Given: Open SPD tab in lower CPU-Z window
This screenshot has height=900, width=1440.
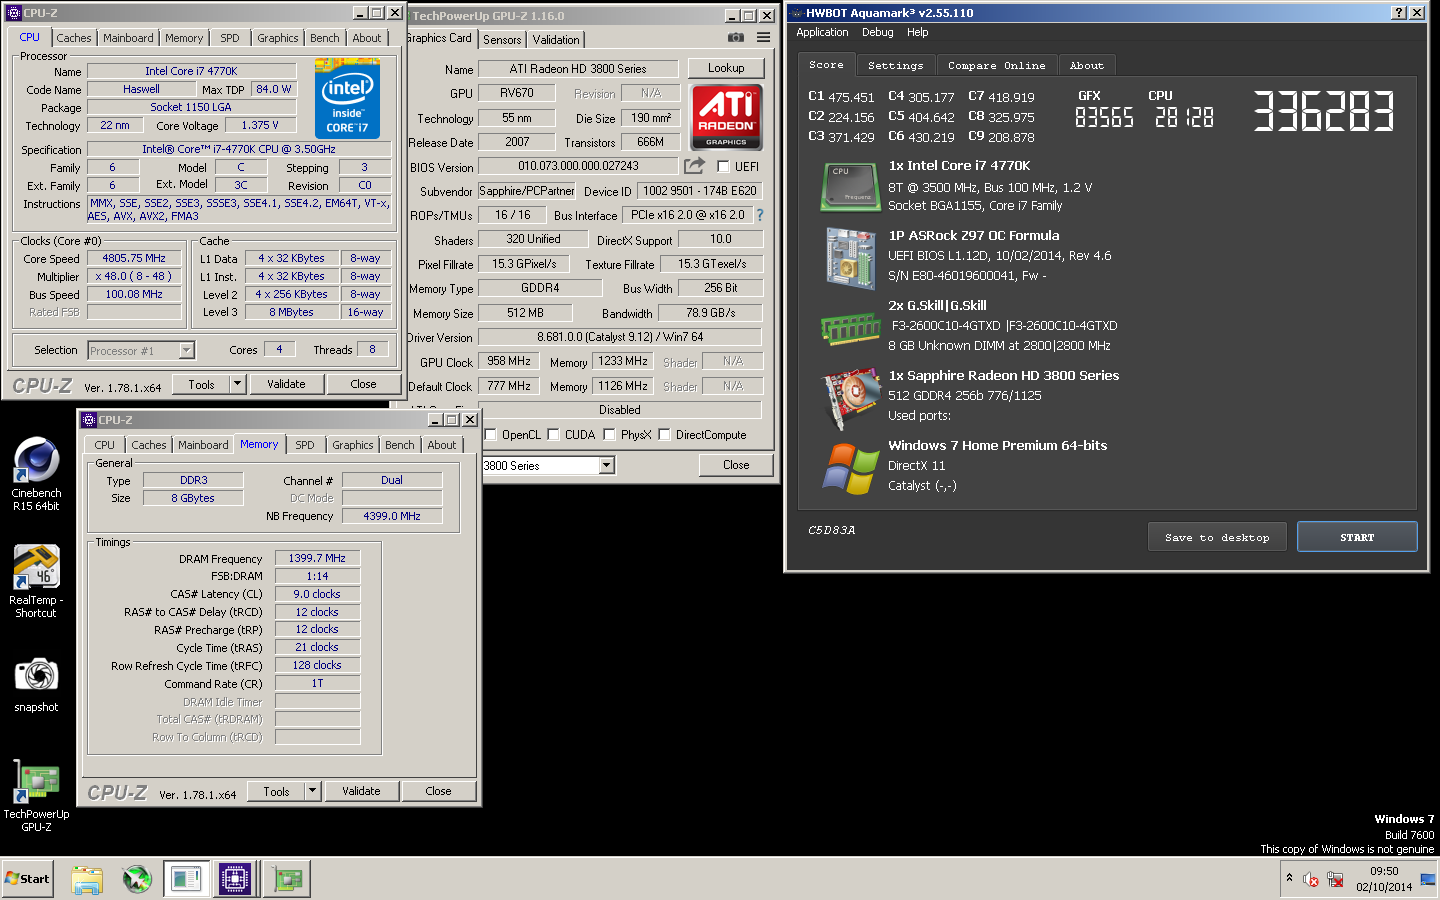Looking at the screenshot, I should (305, 445).
